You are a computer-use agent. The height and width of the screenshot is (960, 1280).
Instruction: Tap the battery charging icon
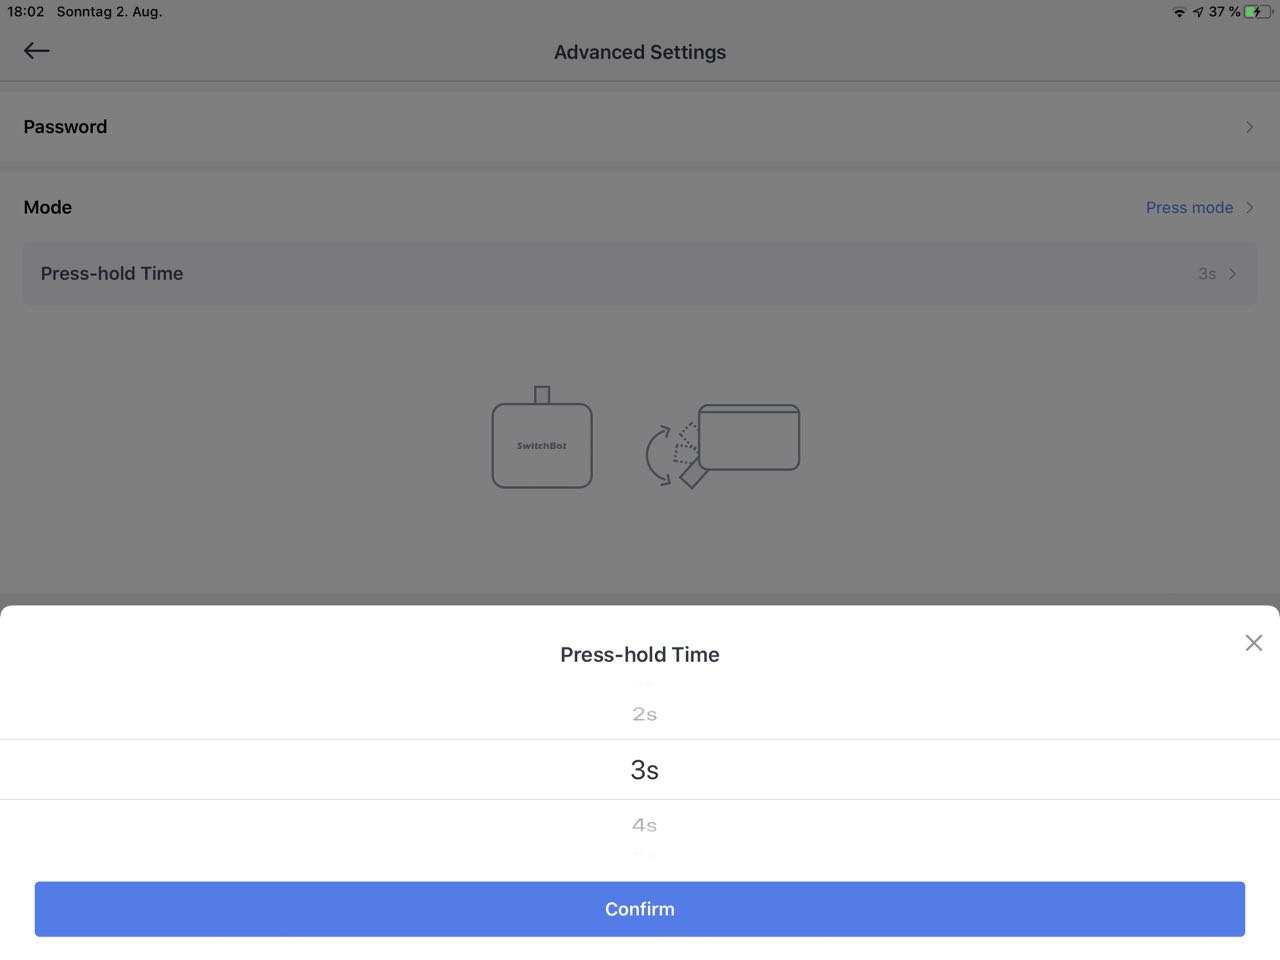[1258, 12]
